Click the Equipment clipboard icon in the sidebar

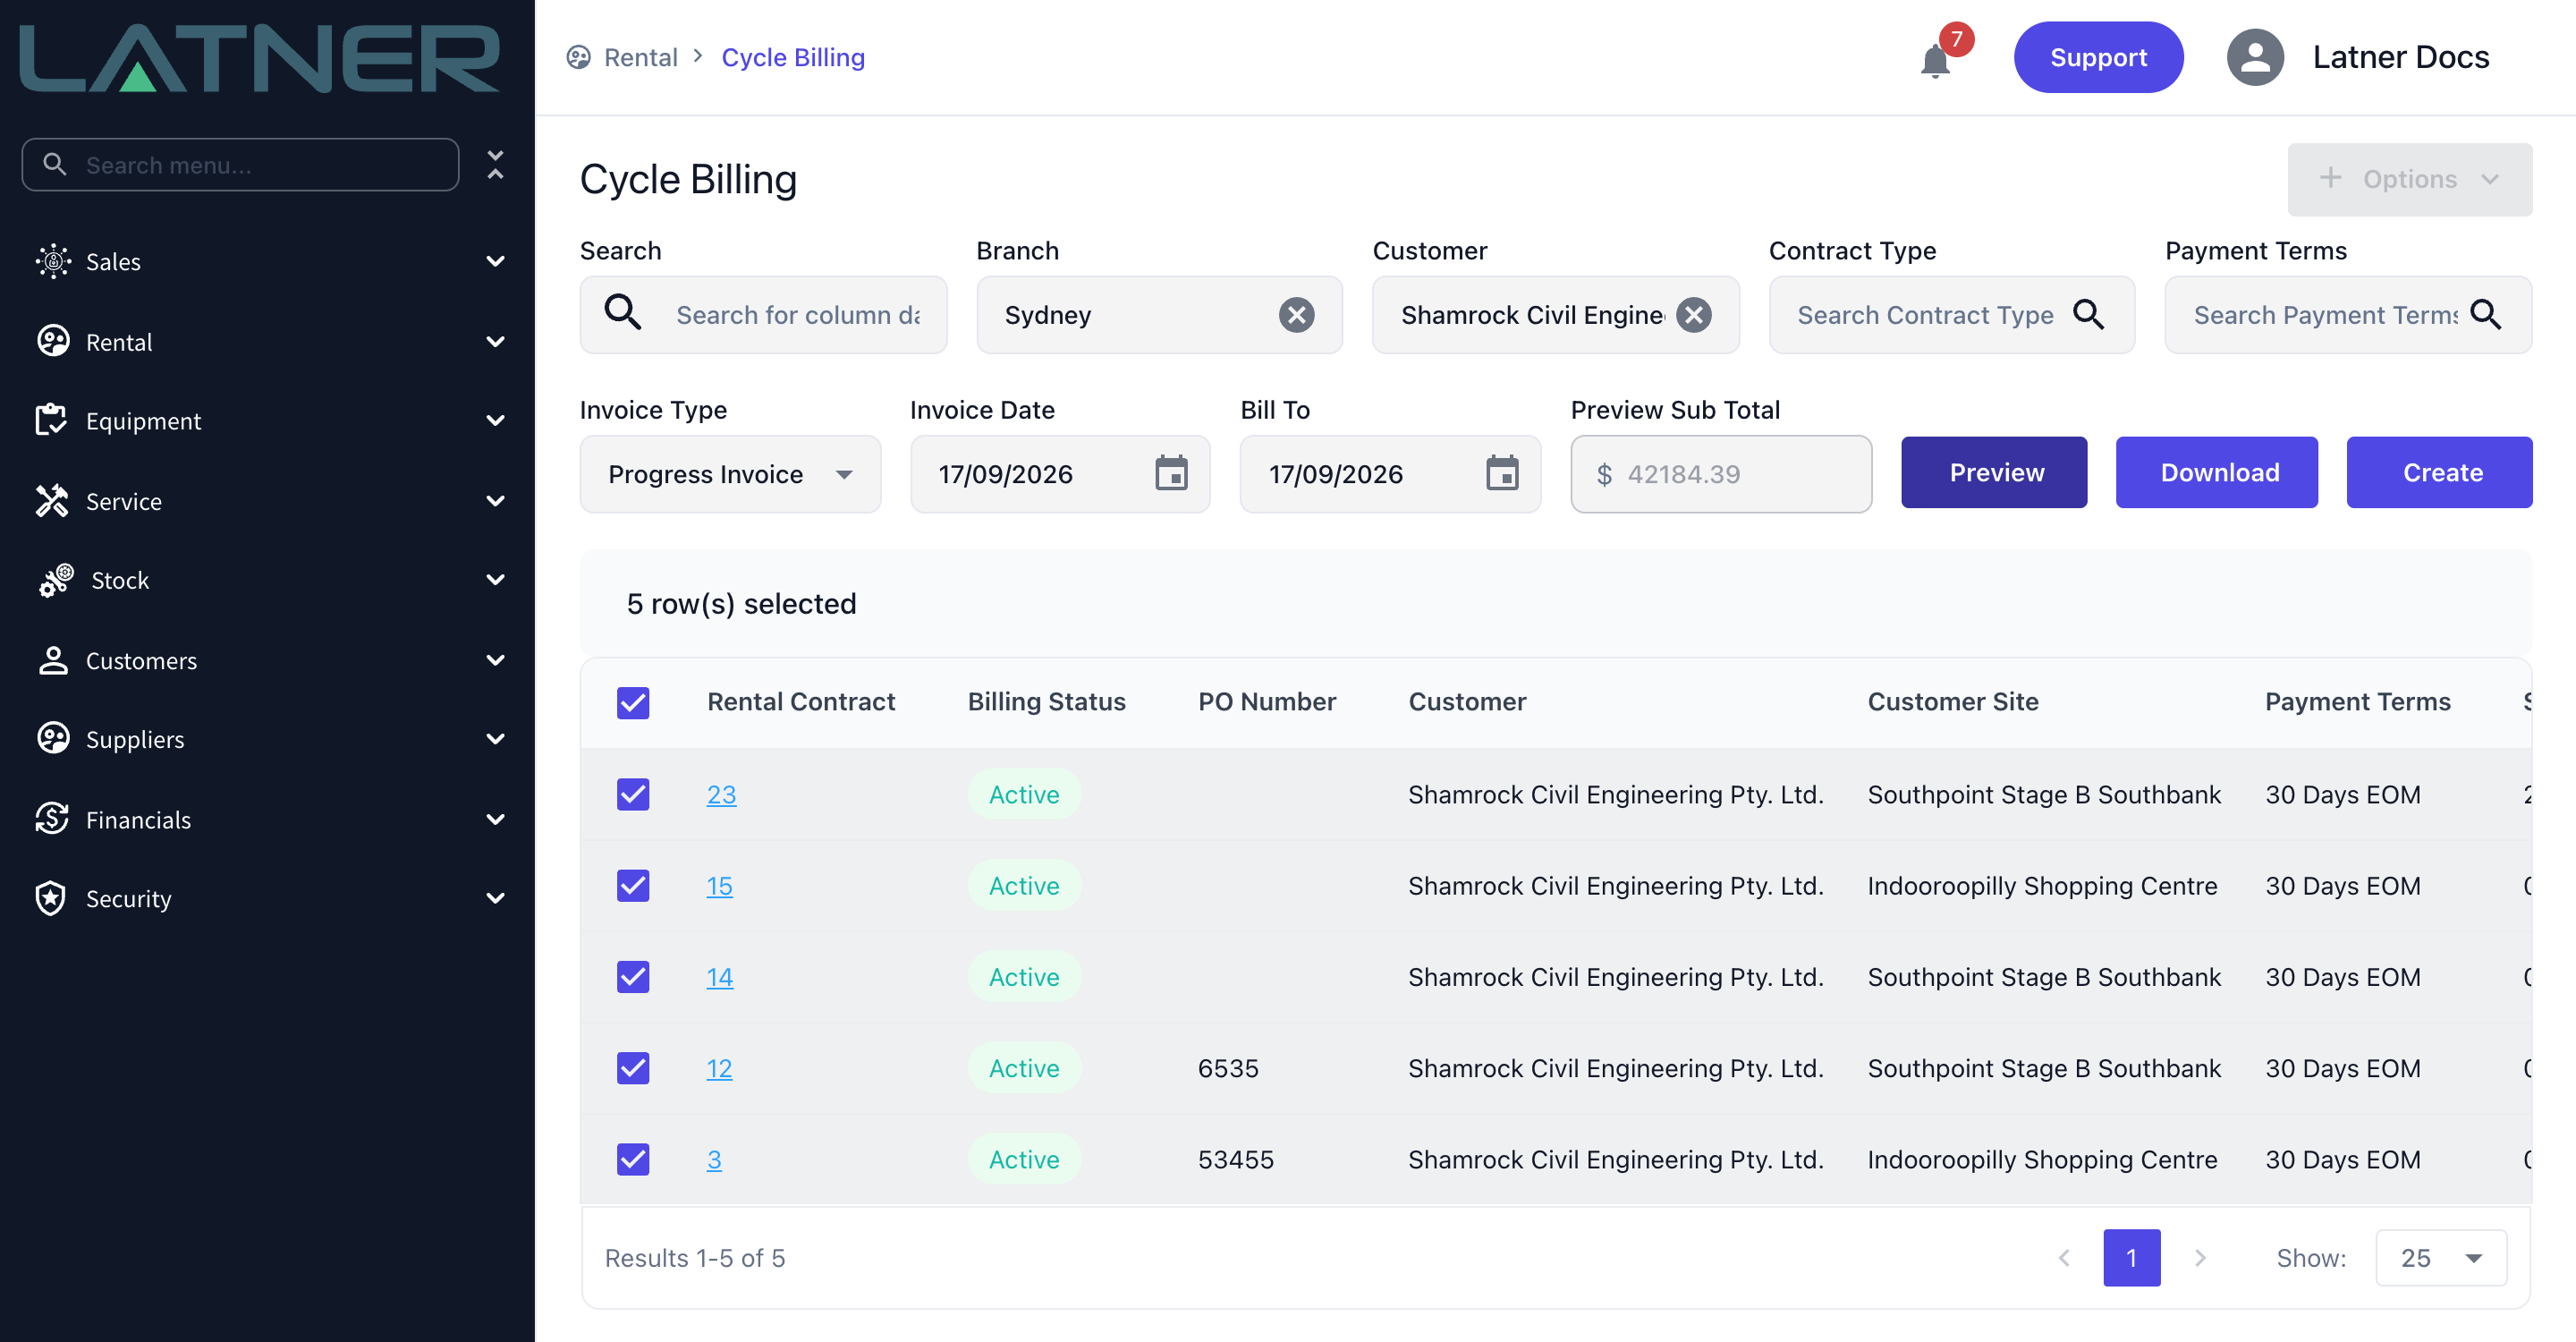(x=51, y=420)
